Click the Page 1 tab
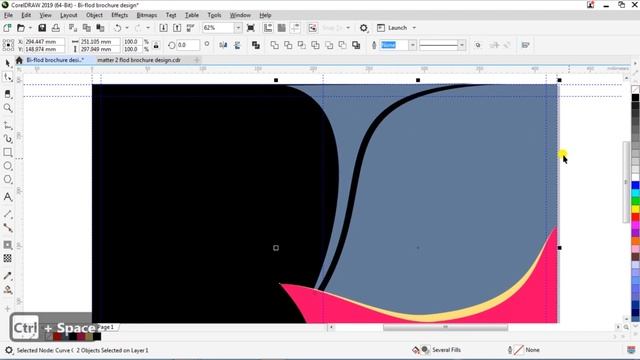Viewport: 640px width, 360px height. [107, 327]
